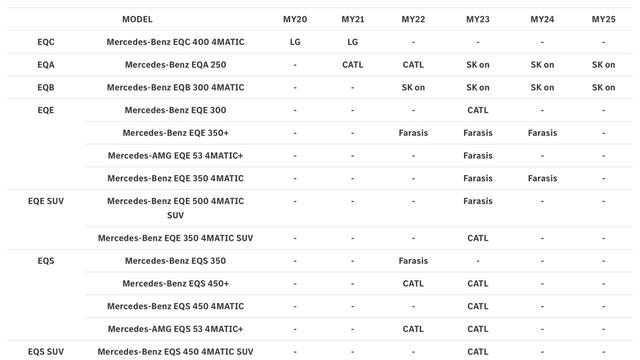Select Mercedes-Benz EQB 300 4MATIC text
The width and height of the screenshot is (640, 360).
[176, 87]
